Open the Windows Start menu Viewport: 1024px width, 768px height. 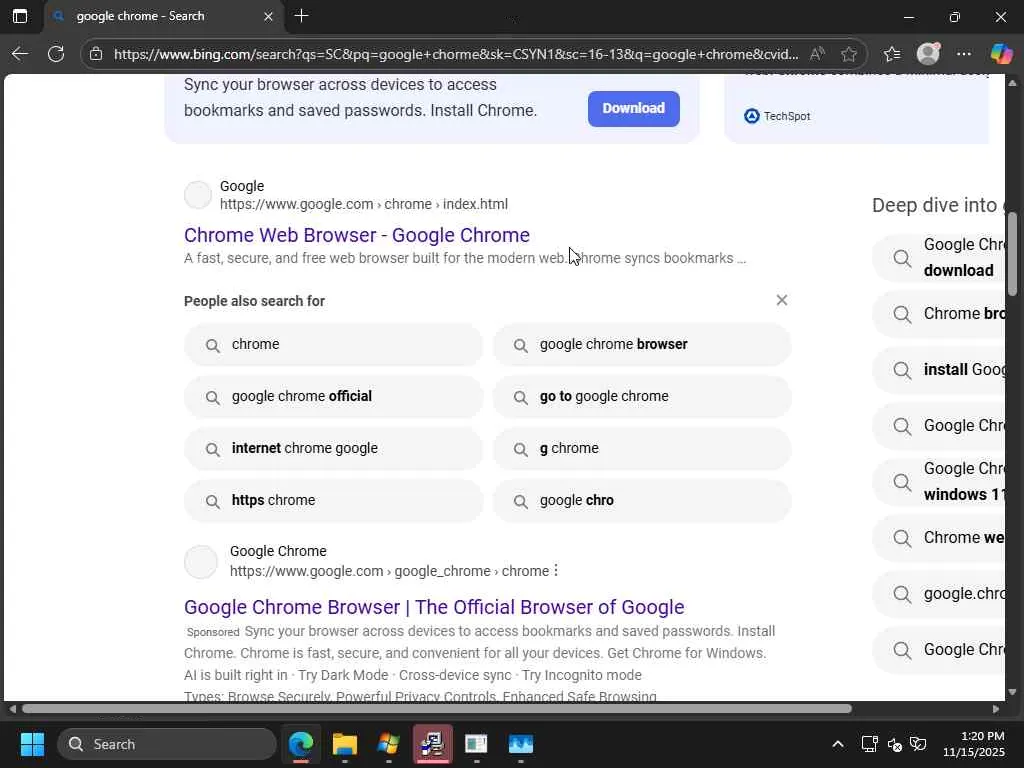pyautogui.click(x=32, y=744)
